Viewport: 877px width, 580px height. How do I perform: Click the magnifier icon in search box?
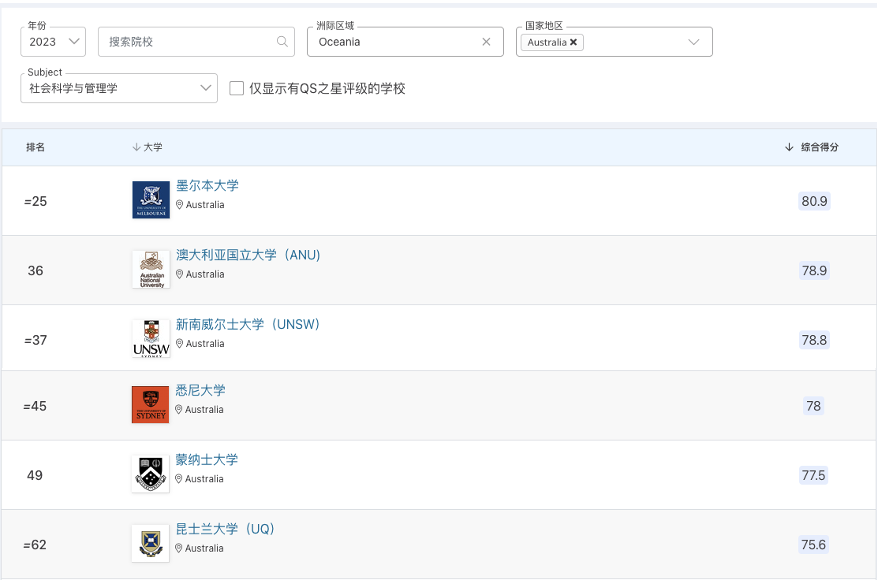coord(282,41)
